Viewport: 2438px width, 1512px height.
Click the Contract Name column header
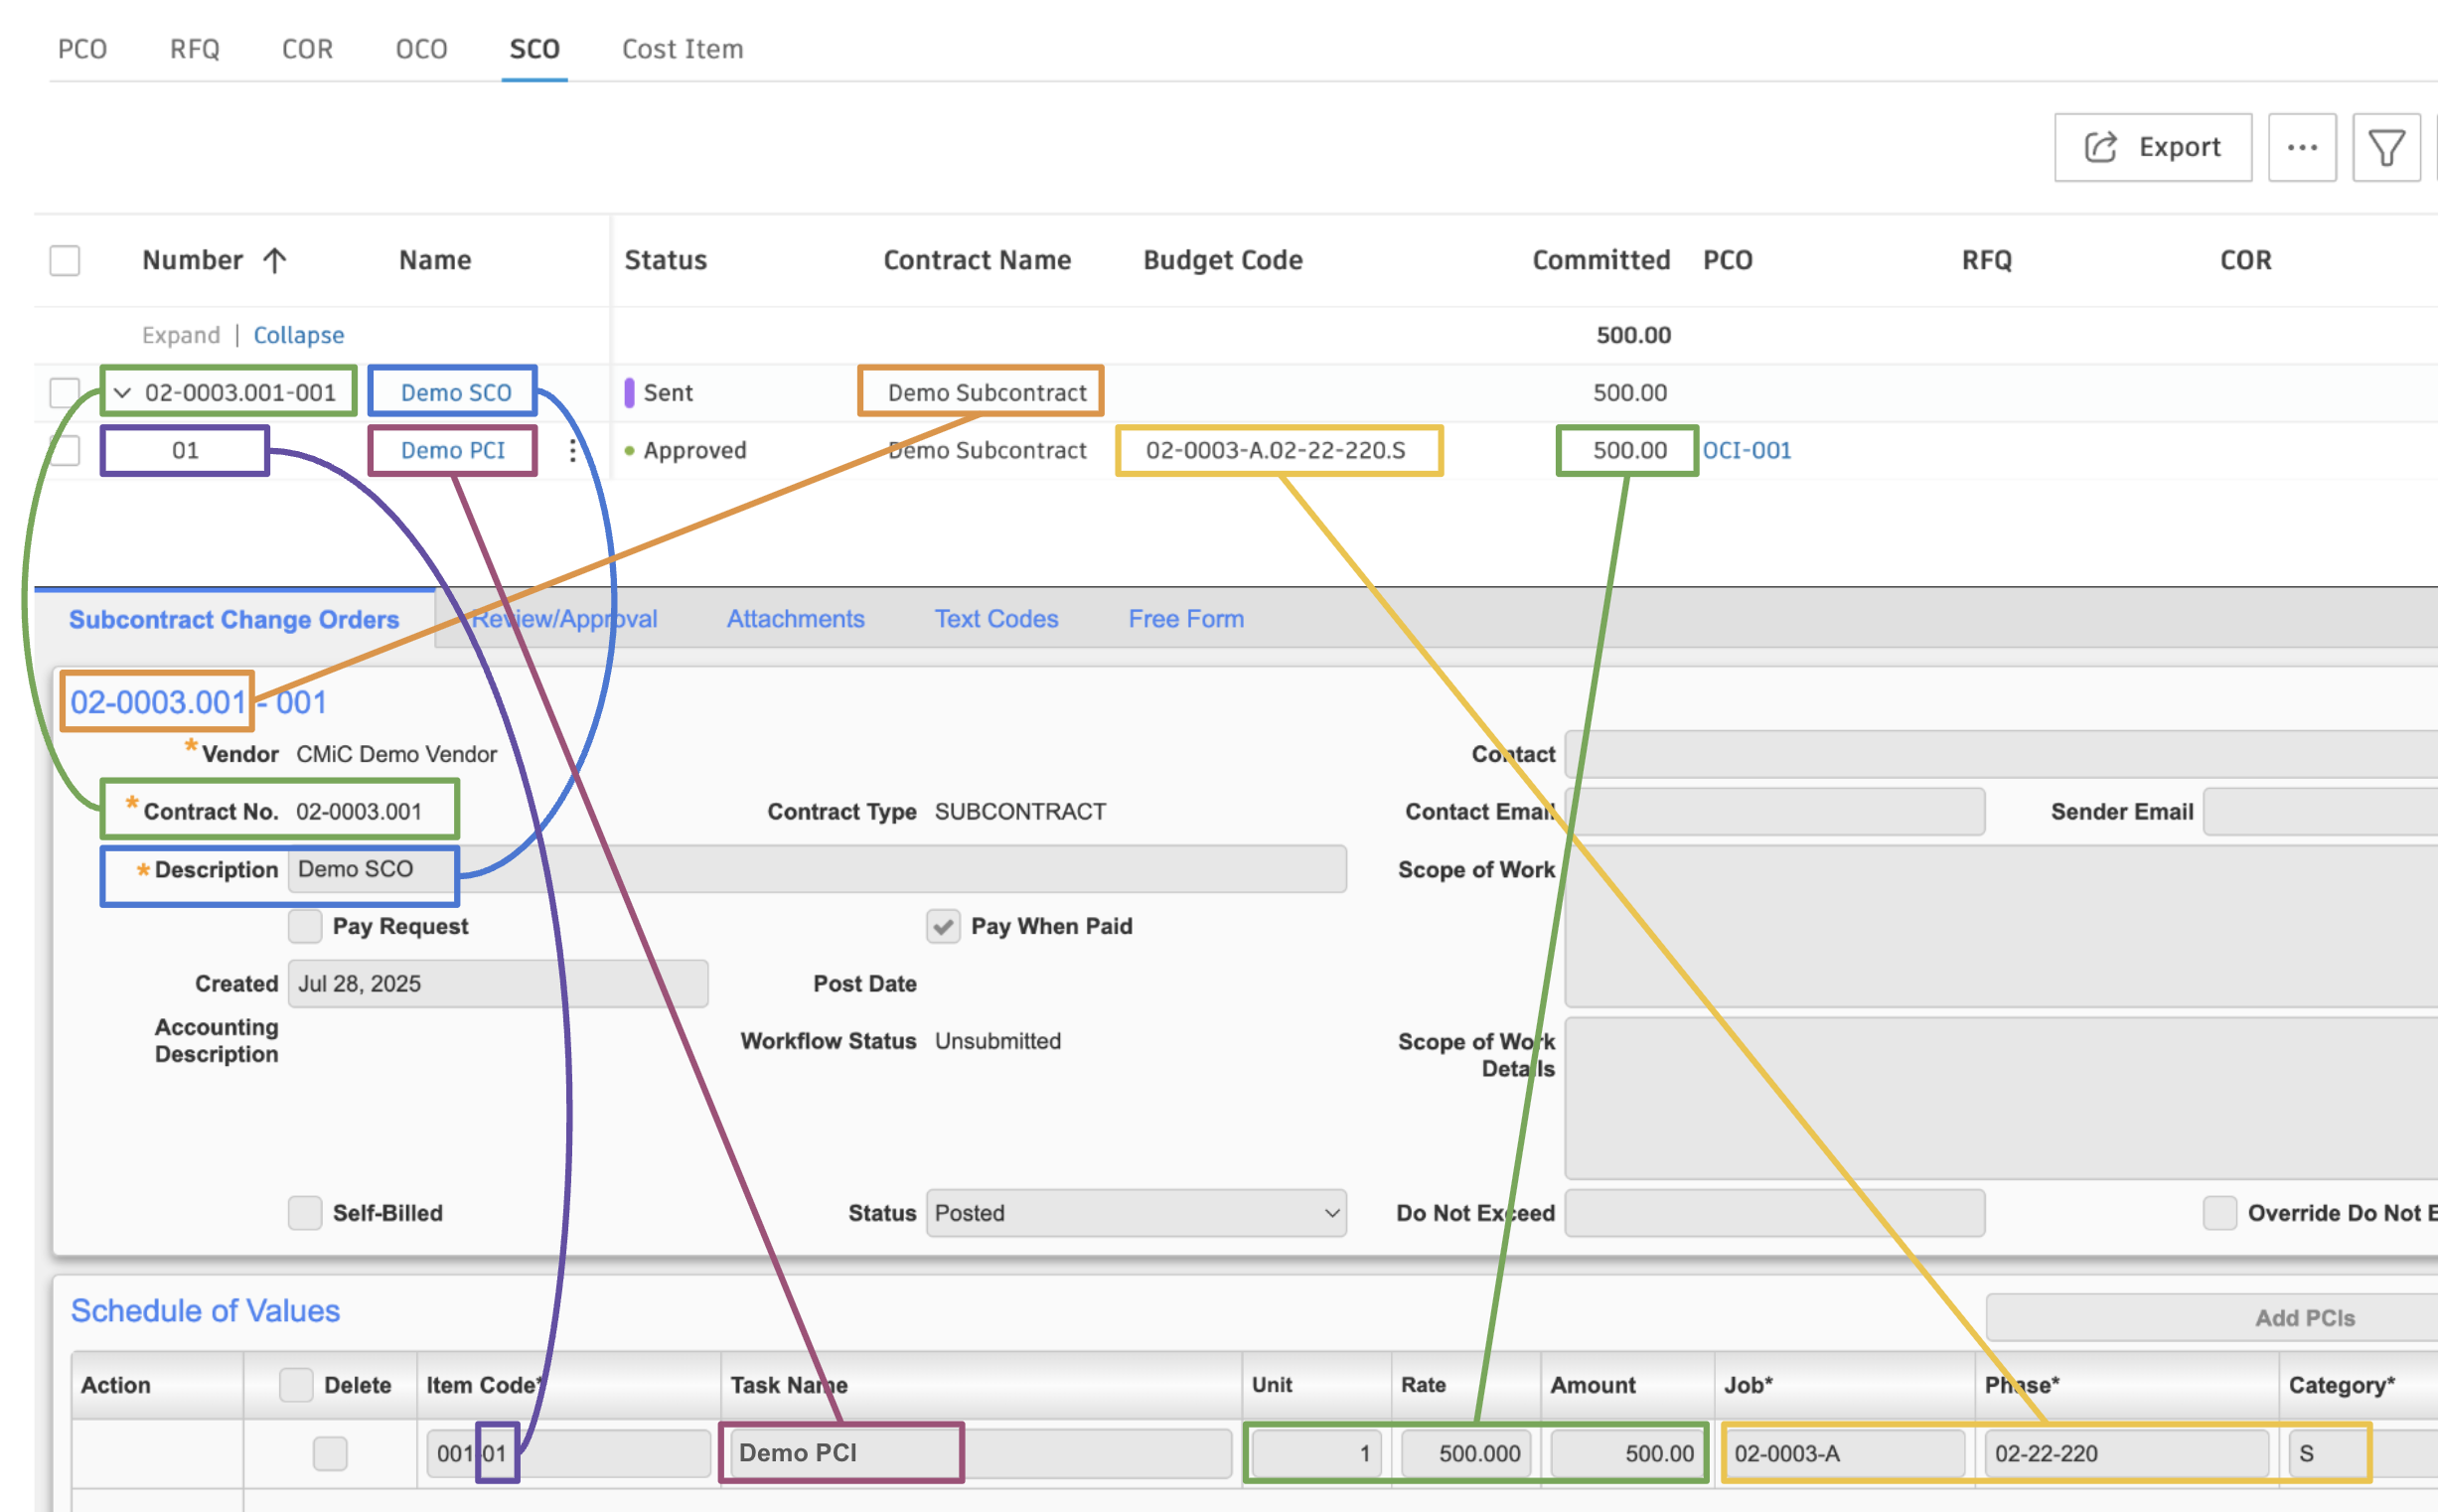click(x=977, y=260)
